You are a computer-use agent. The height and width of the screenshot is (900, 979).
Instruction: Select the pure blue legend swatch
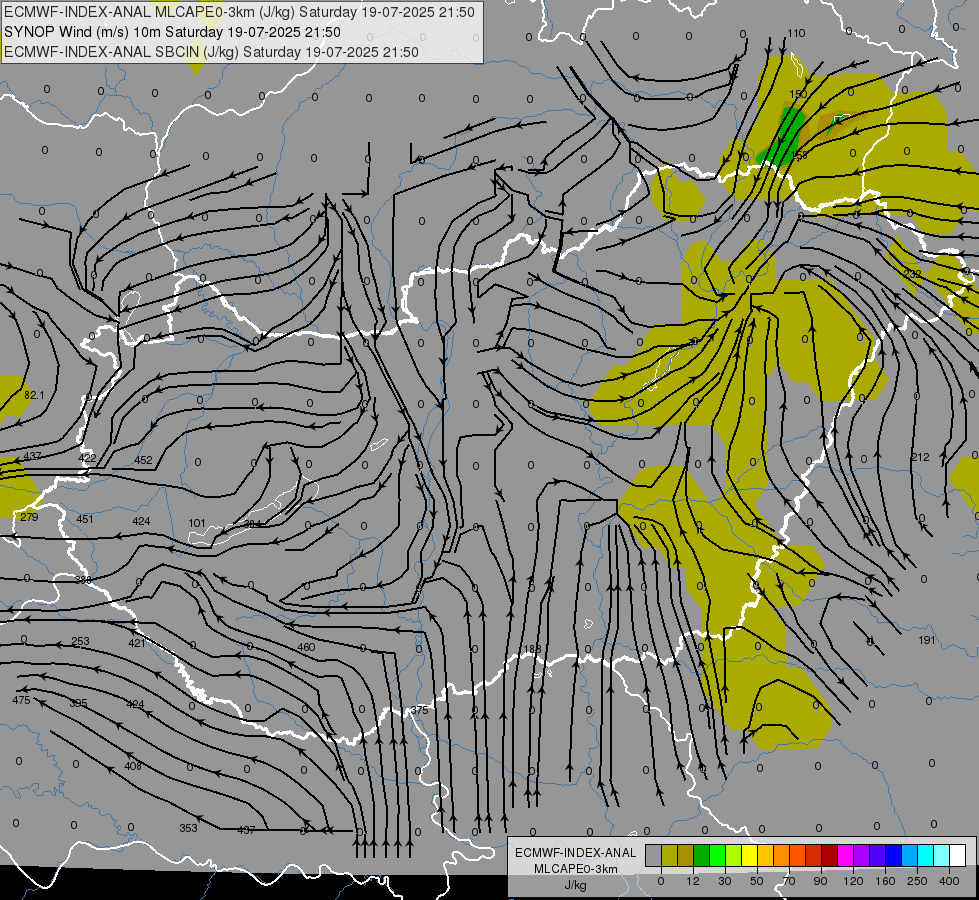click(894, 855)
